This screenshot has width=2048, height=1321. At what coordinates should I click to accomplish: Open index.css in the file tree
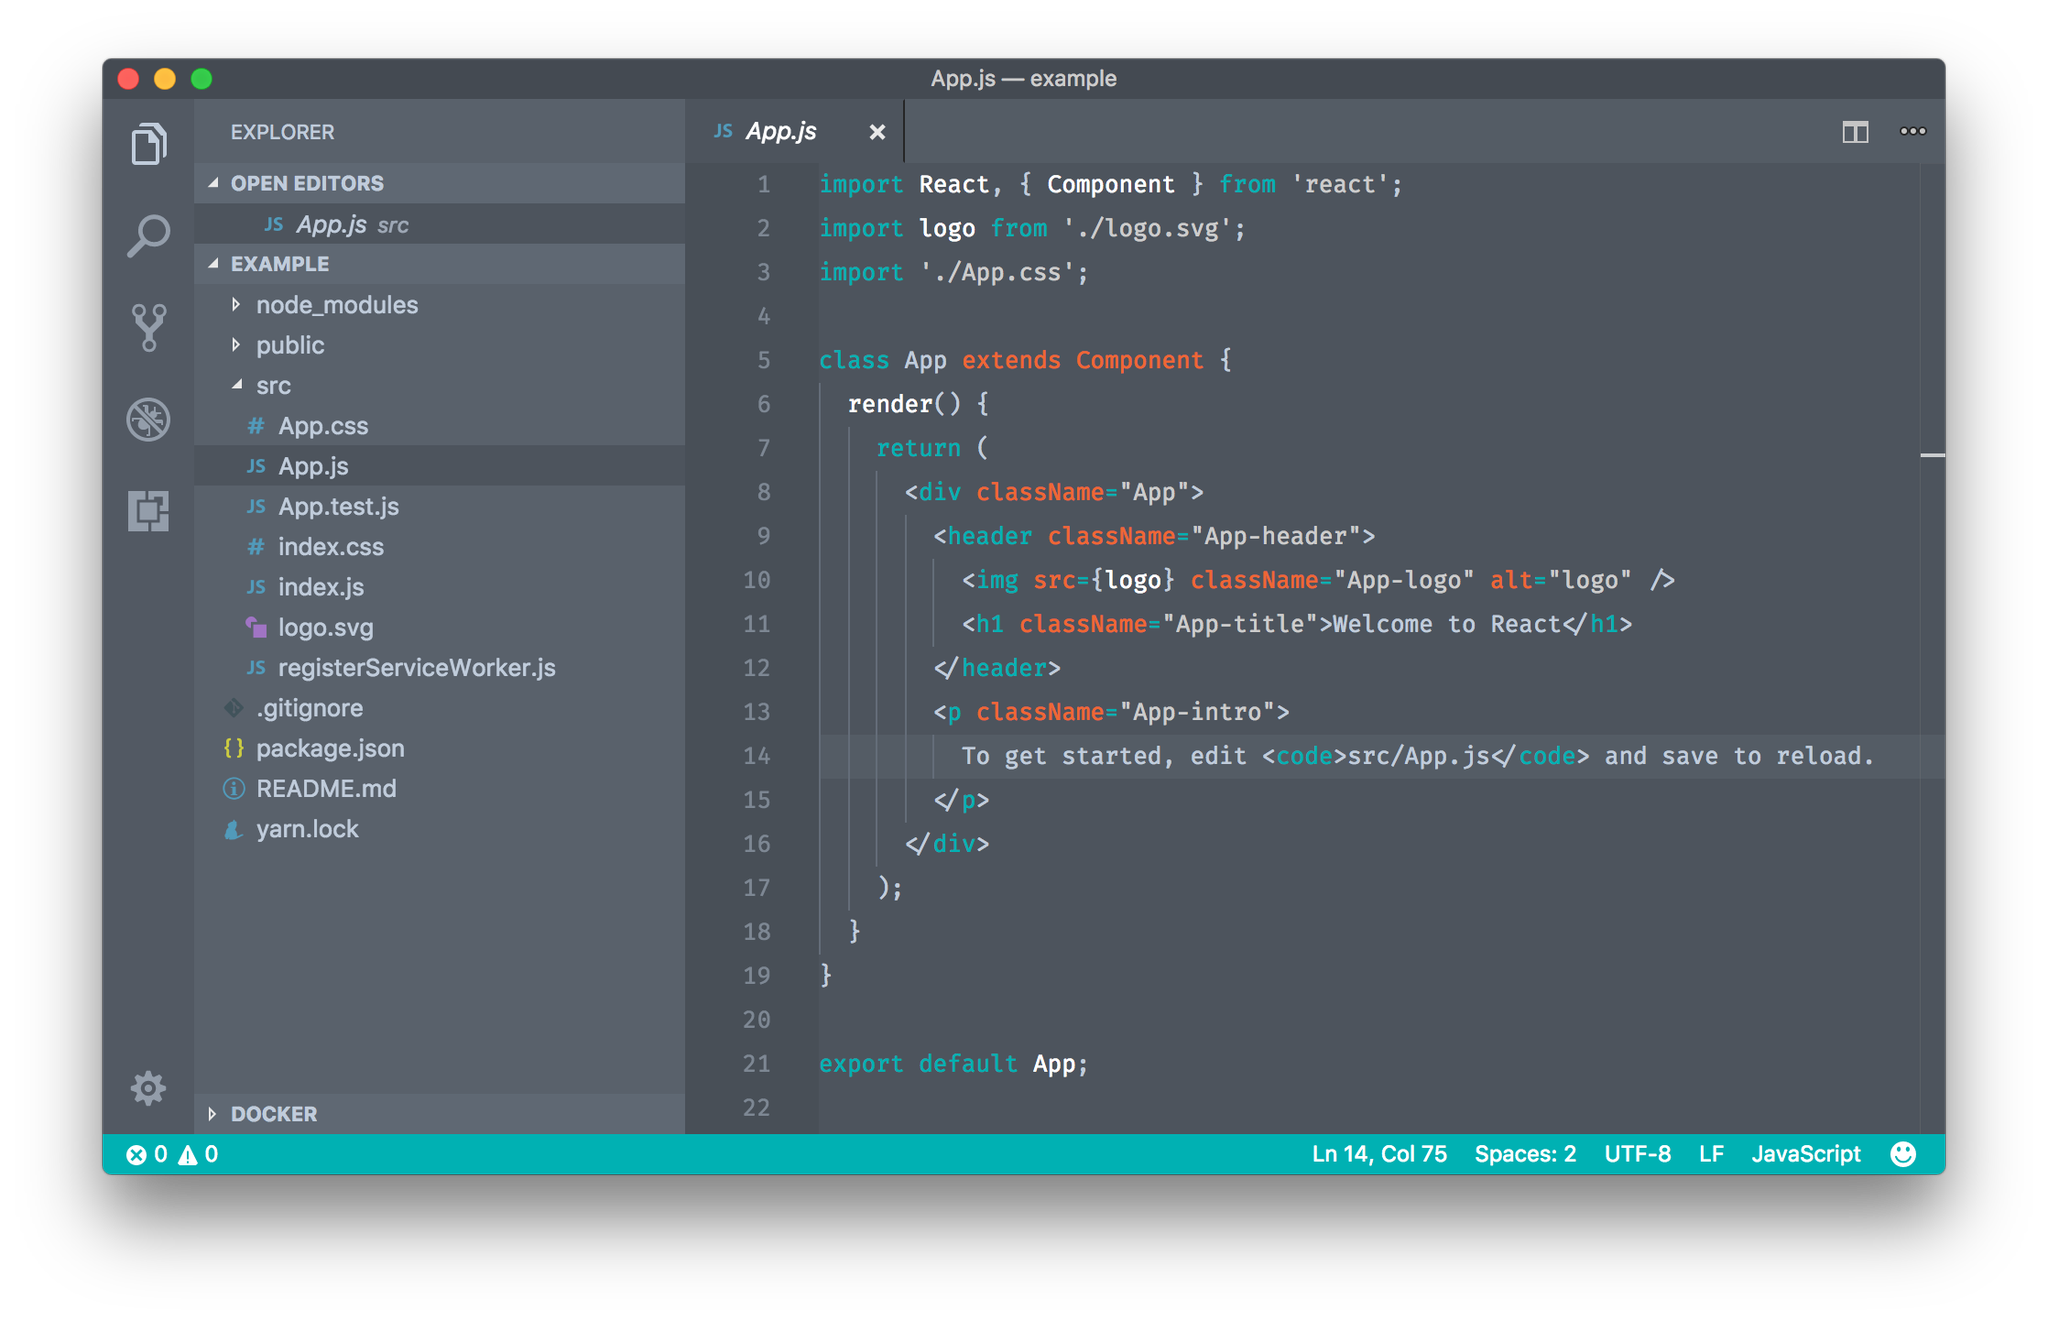(x=440, y=547)
